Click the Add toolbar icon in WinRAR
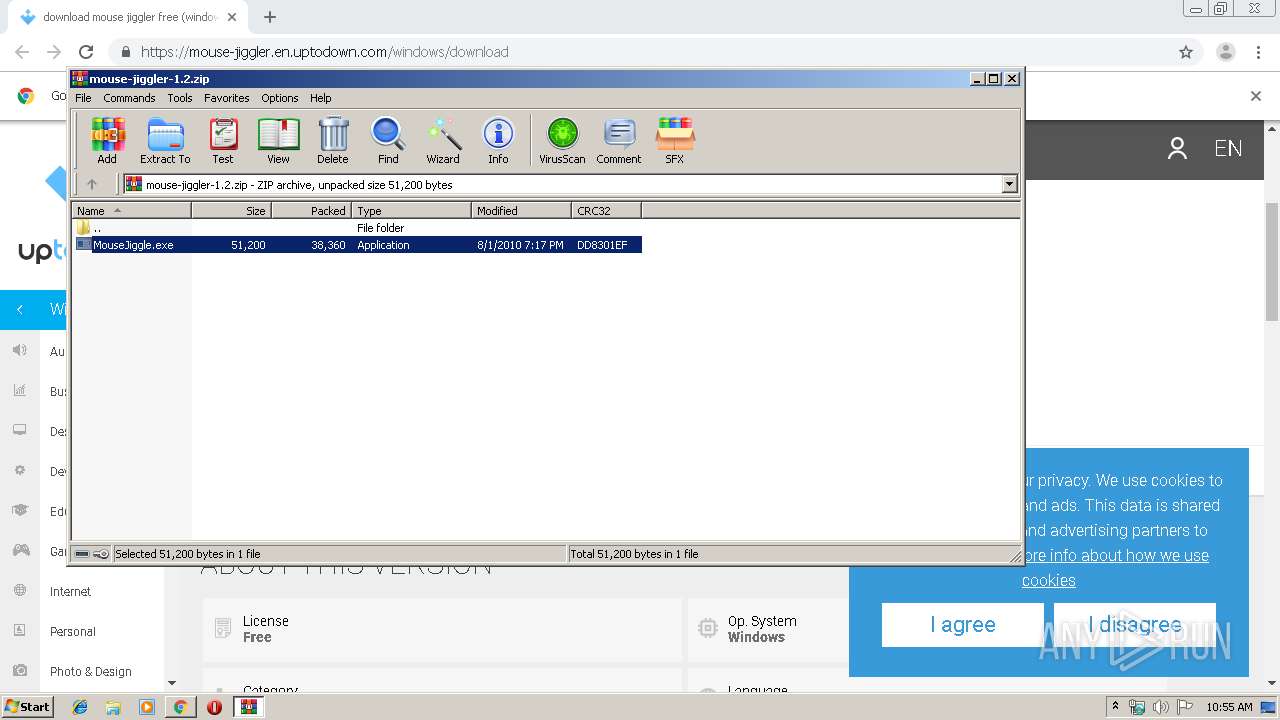1280x720 pixels. pos(107,140)
